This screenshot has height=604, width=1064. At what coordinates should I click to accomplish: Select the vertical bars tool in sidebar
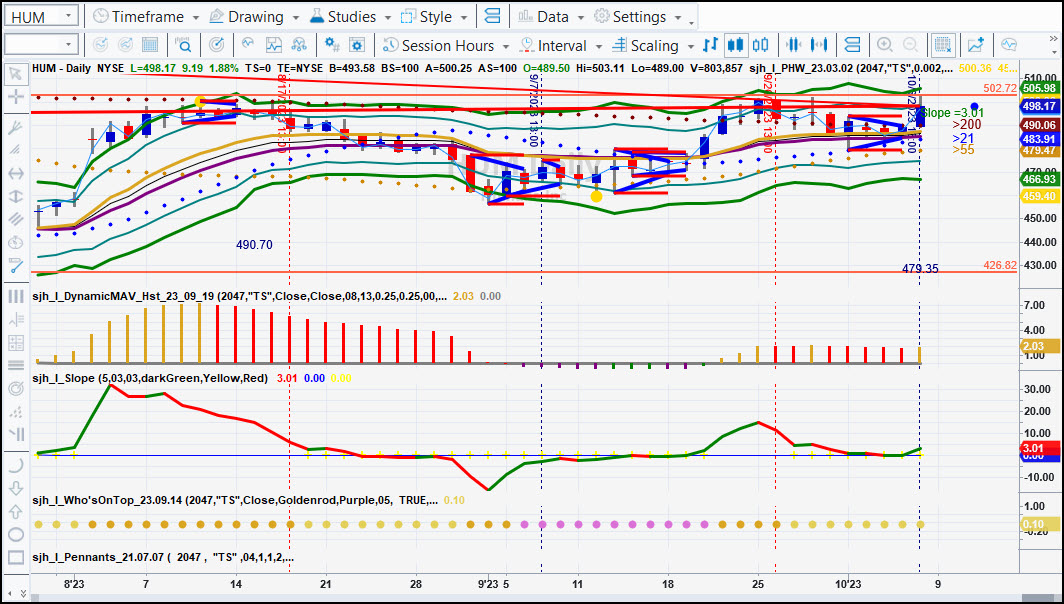point(16,297)
